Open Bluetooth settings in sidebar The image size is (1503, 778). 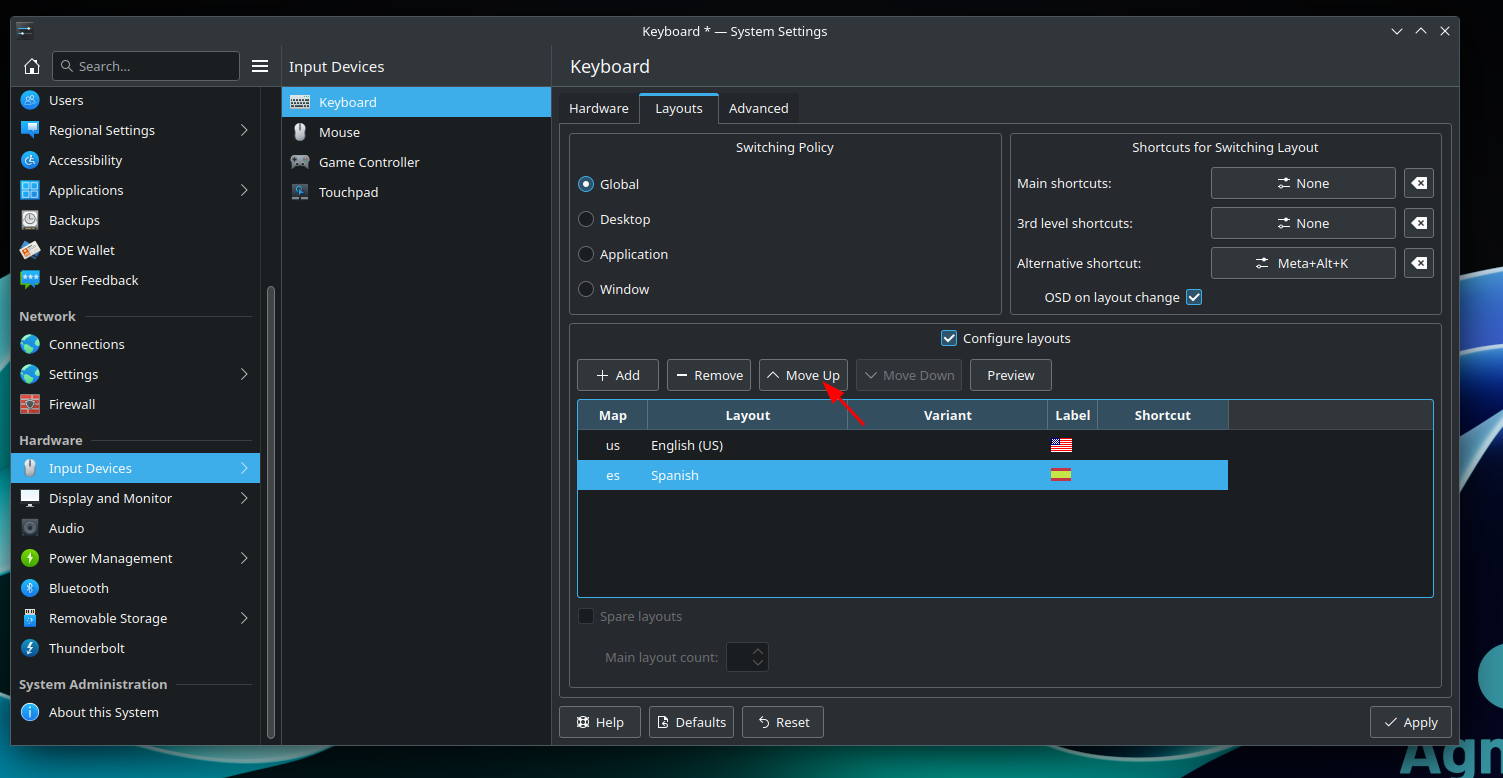pos(78,588)
